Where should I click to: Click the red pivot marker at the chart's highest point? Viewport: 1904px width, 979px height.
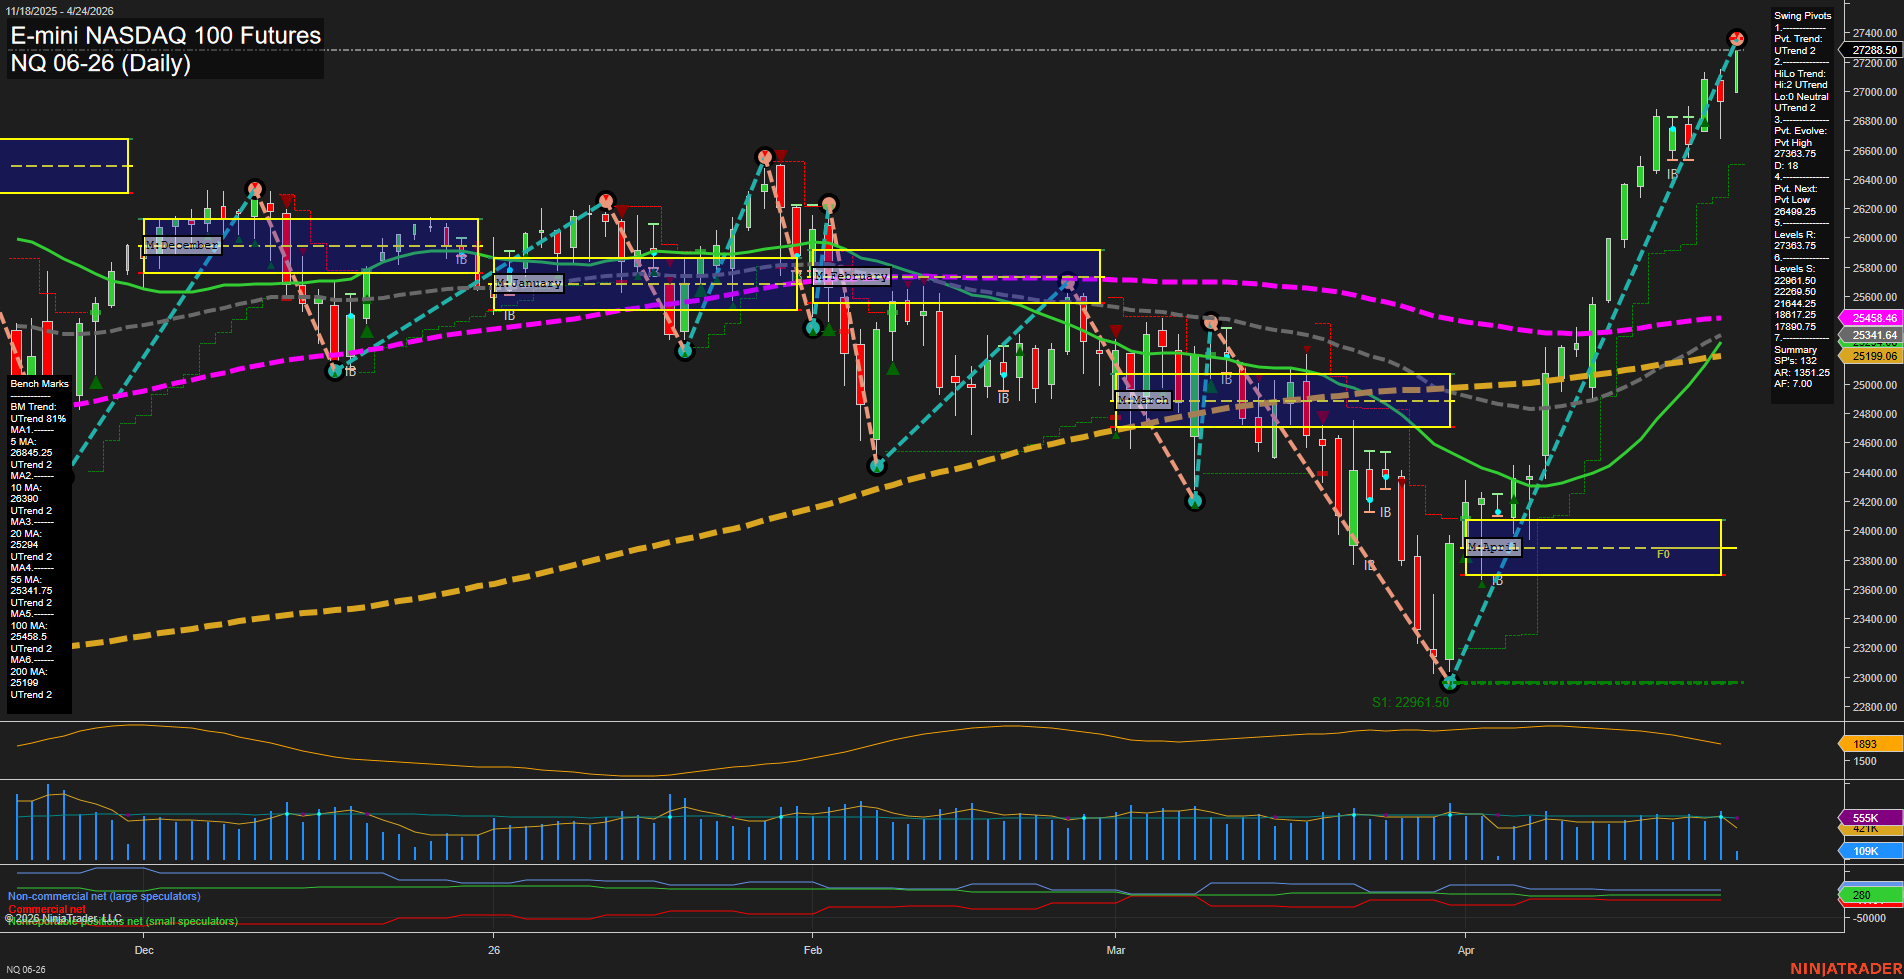click(x=1737, y=40)
